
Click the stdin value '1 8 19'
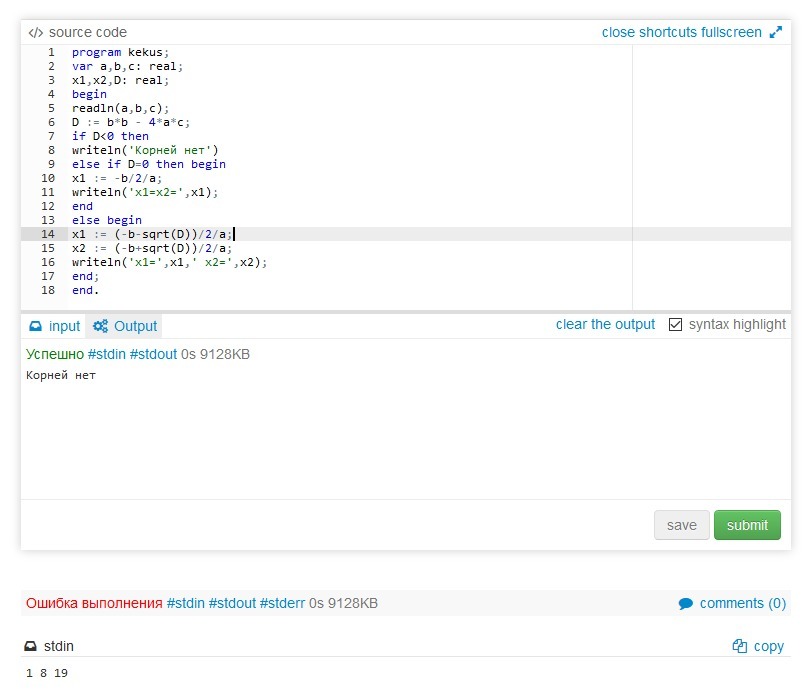47,673
